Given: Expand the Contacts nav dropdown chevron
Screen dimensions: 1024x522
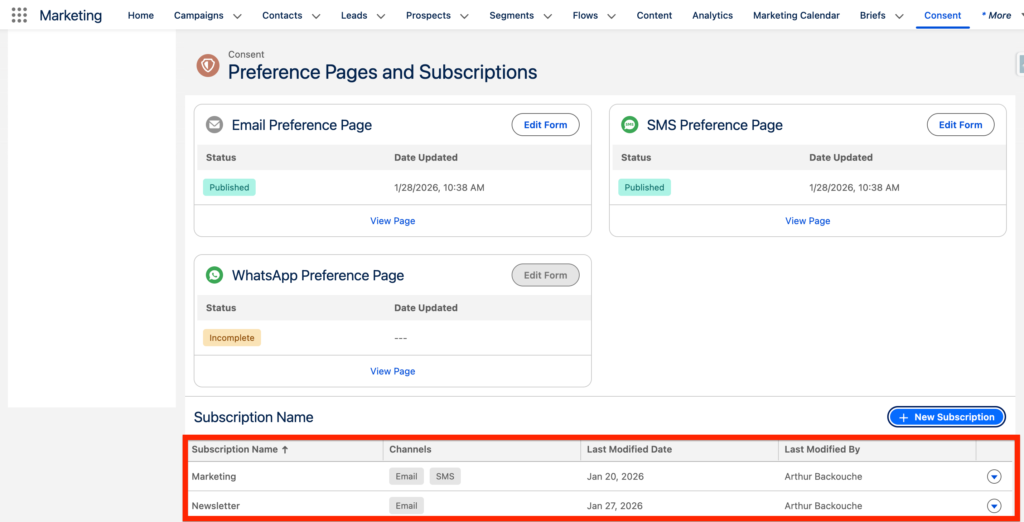Looking at the screenshot, I should [316, 16].
